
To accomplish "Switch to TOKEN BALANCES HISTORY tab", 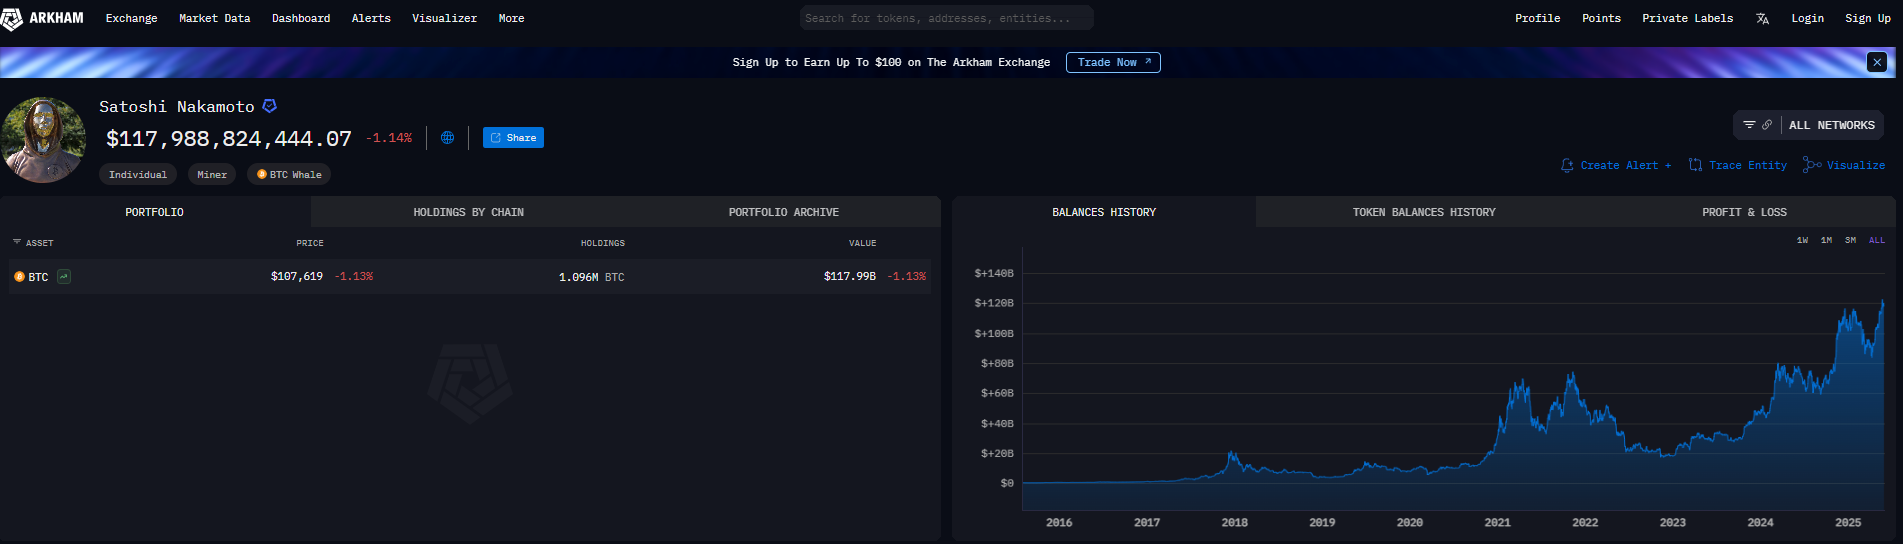I will pyautogui.click(x=1424, y=212).
